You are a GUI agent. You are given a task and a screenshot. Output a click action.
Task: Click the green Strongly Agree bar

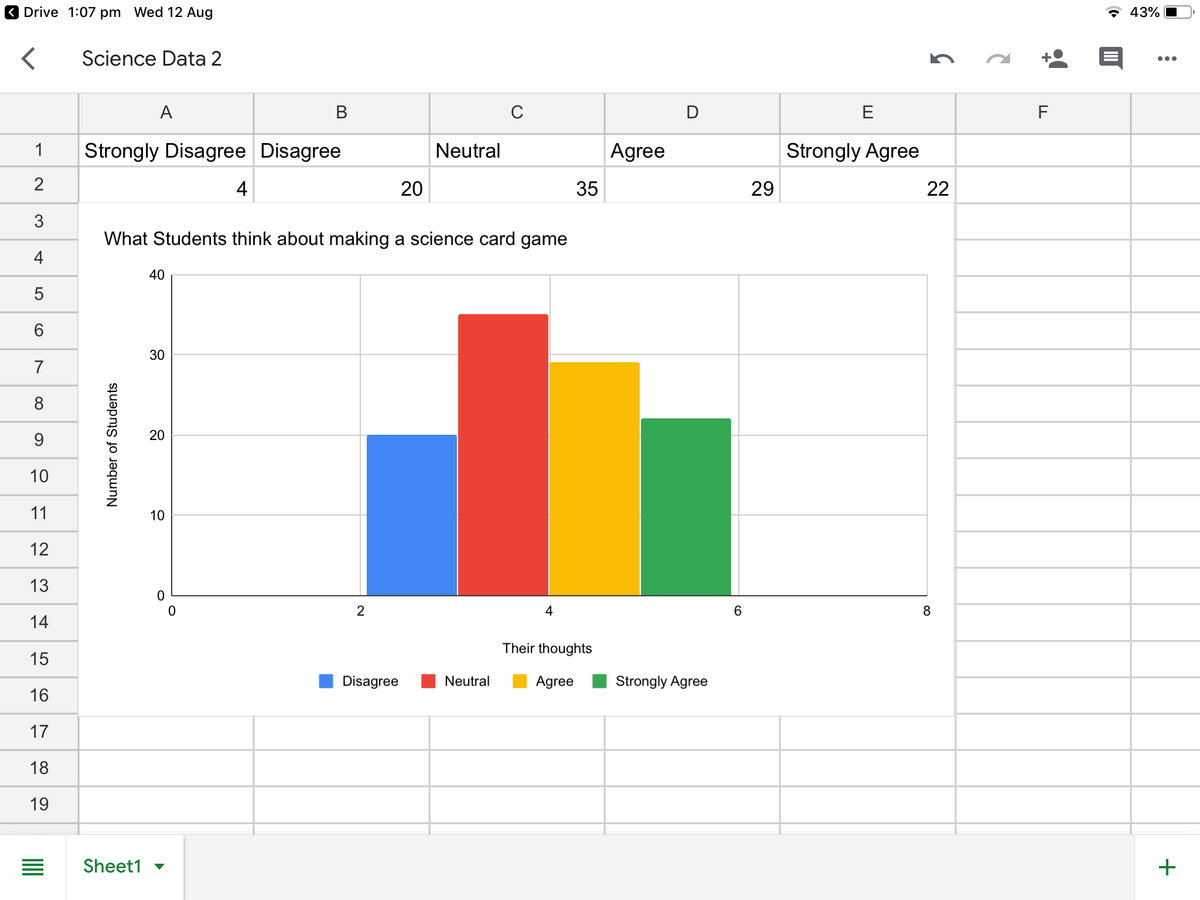686,507
